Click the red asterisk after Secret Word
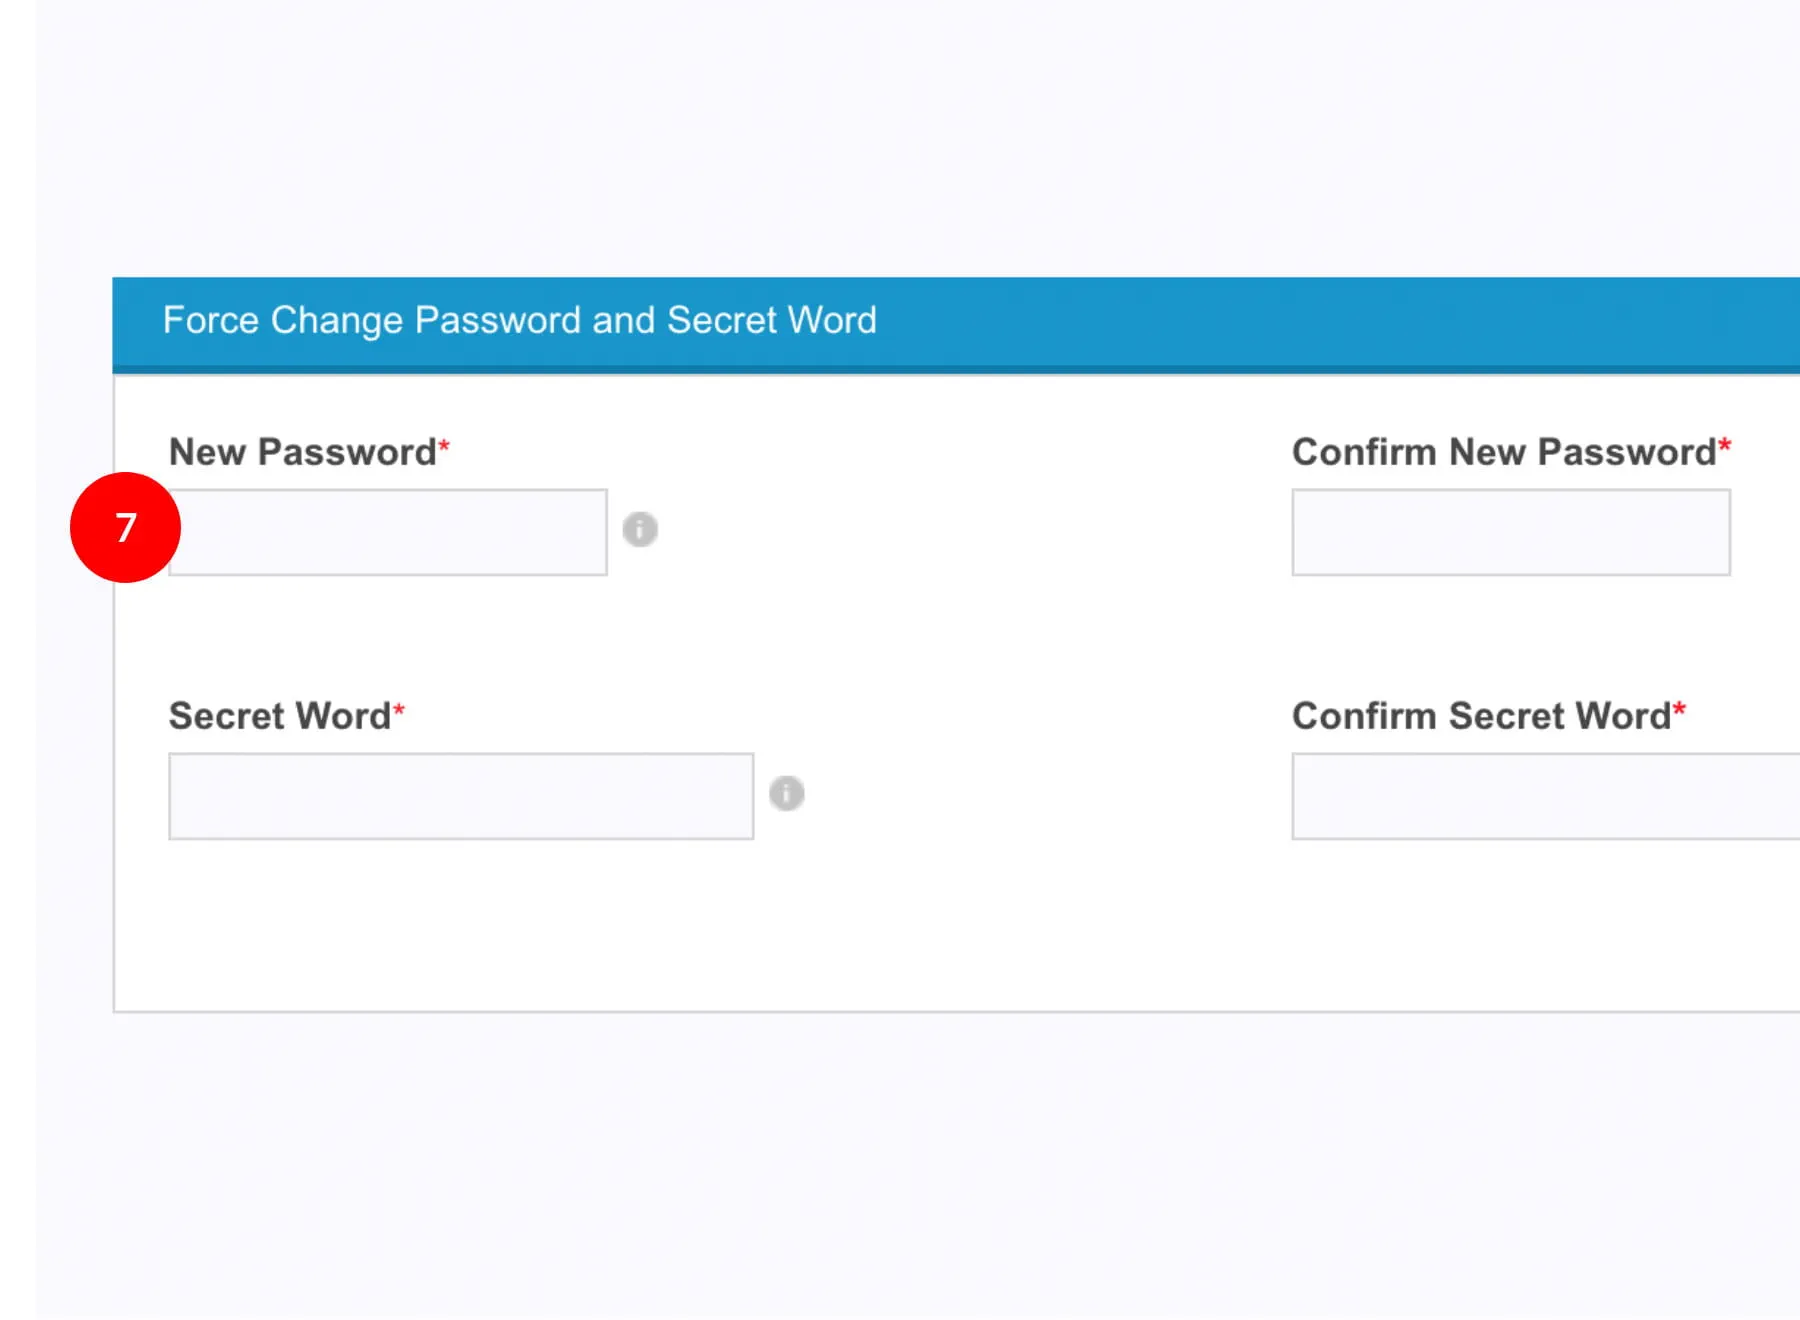Viewport: 1800px width, 1320px height. [399, 710]
